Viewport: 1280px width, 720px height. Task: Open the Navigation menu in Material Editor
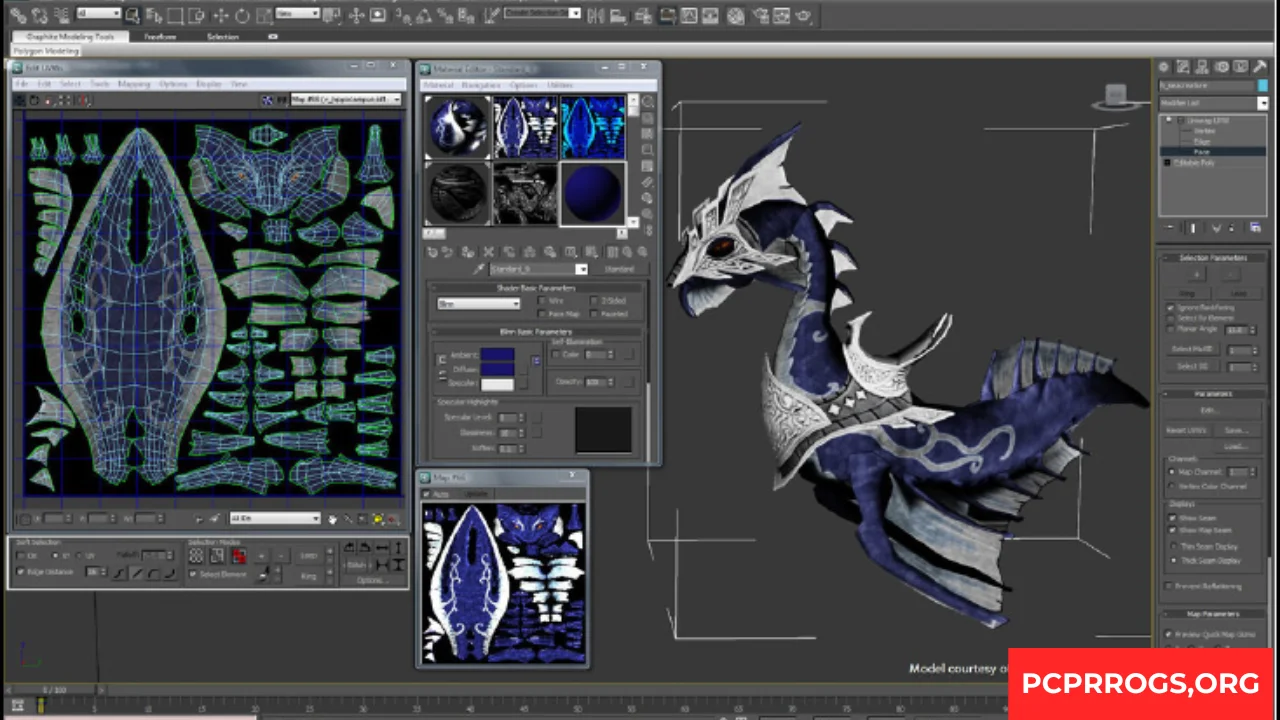click(481, 86)
